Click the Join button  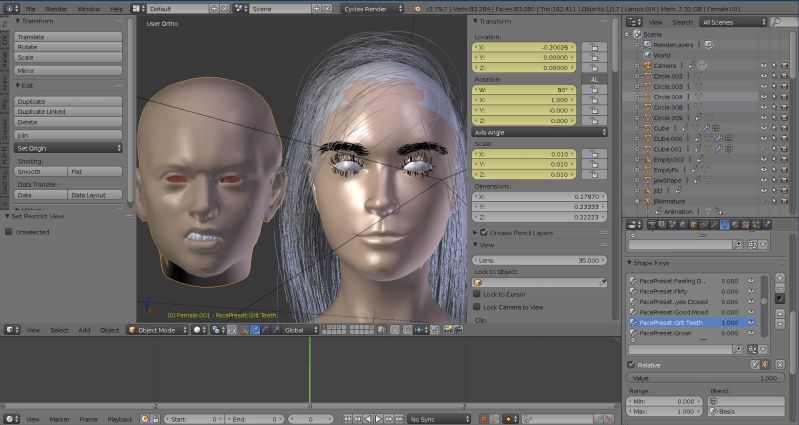pos(68,135)
